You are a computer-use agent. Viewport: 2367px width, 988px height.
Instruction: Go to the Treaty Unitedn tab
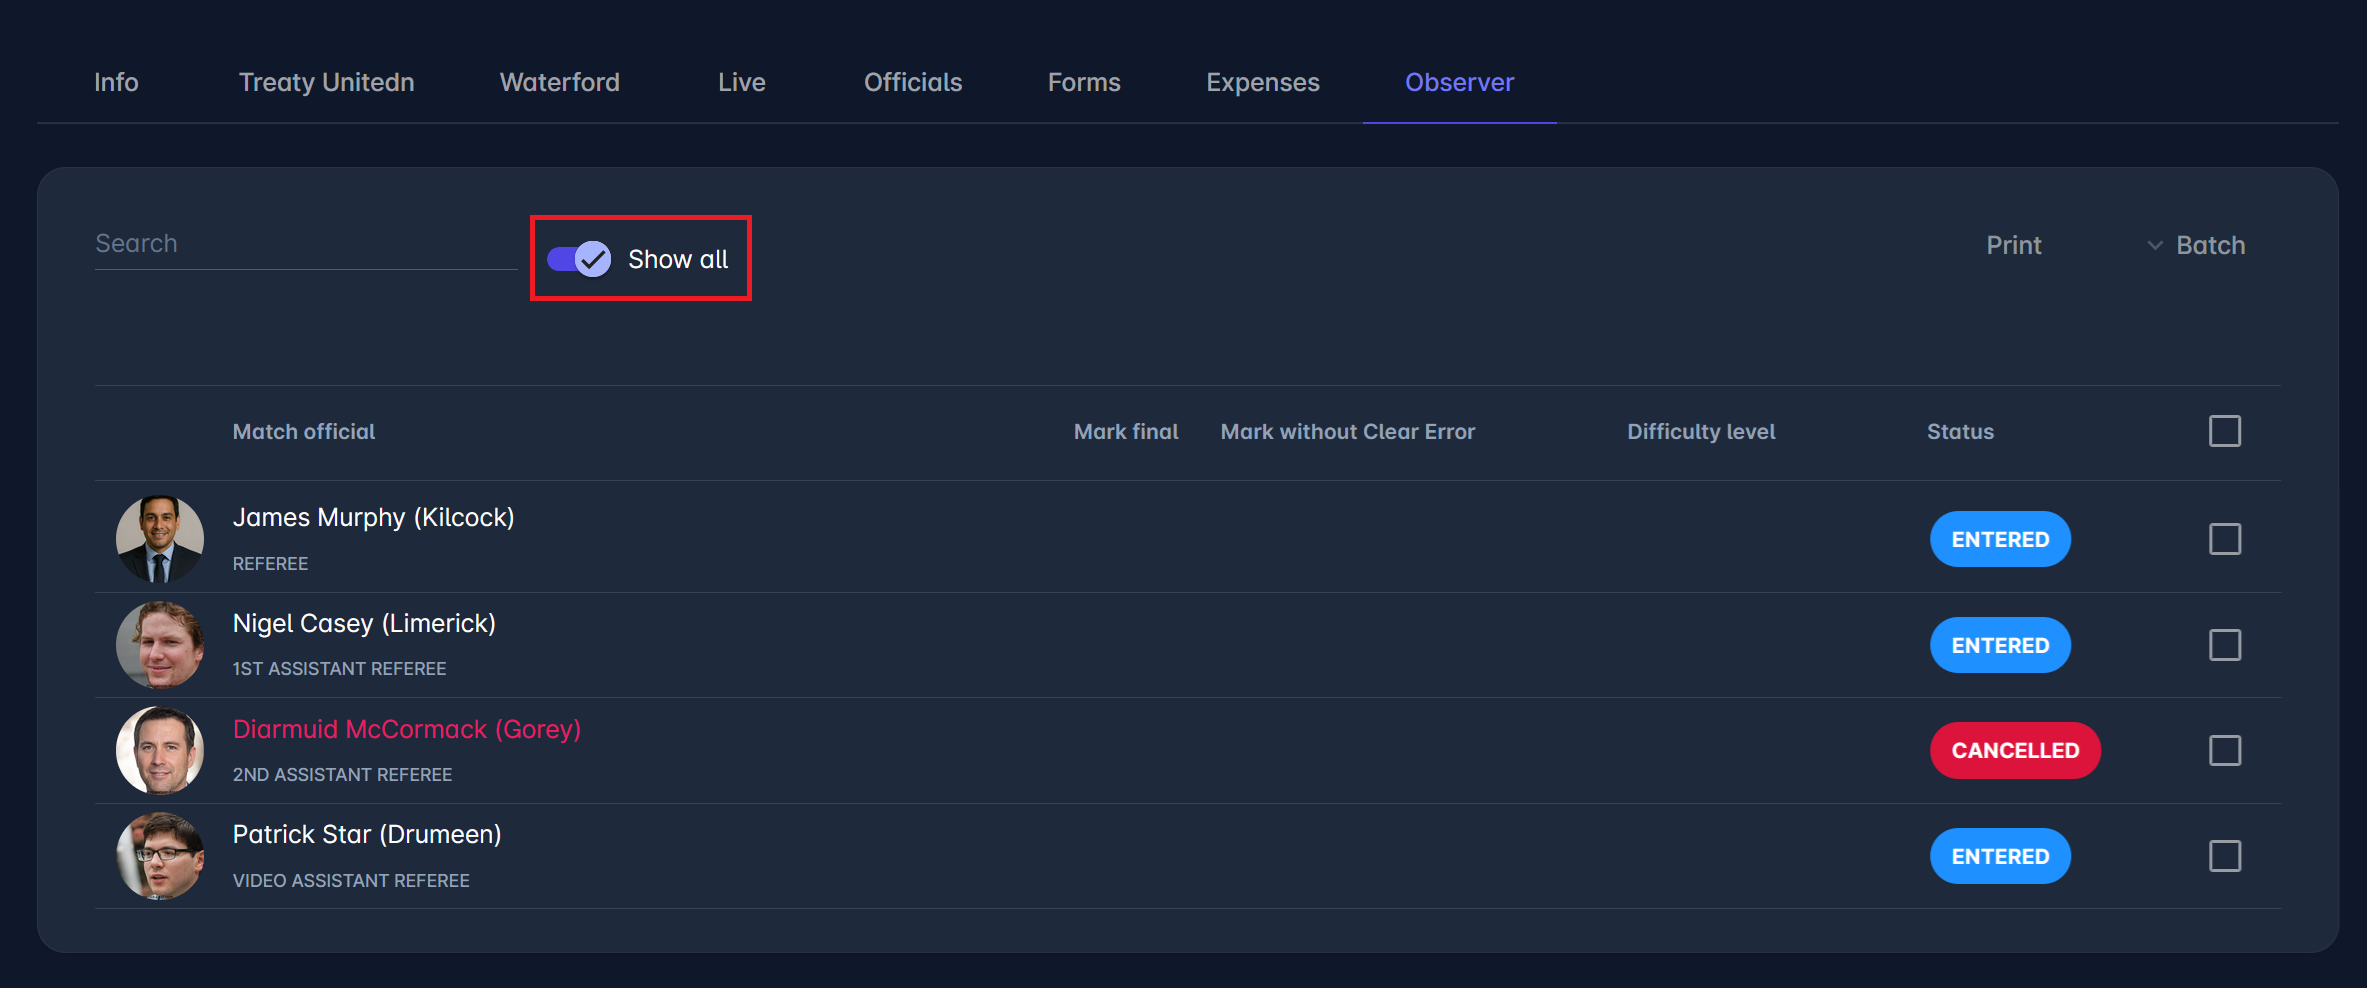tap(326, 82)
